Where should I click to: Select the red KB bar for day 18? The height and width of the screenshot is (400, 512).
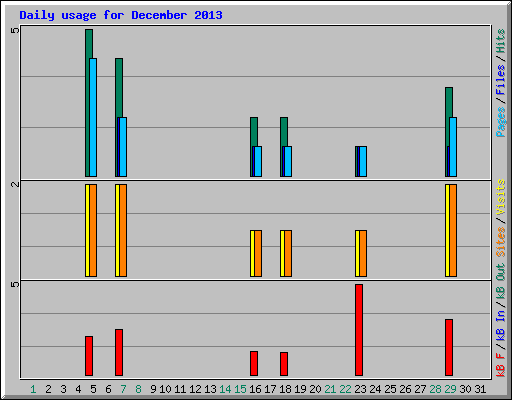pyautogui.click(x=284, y=364)
